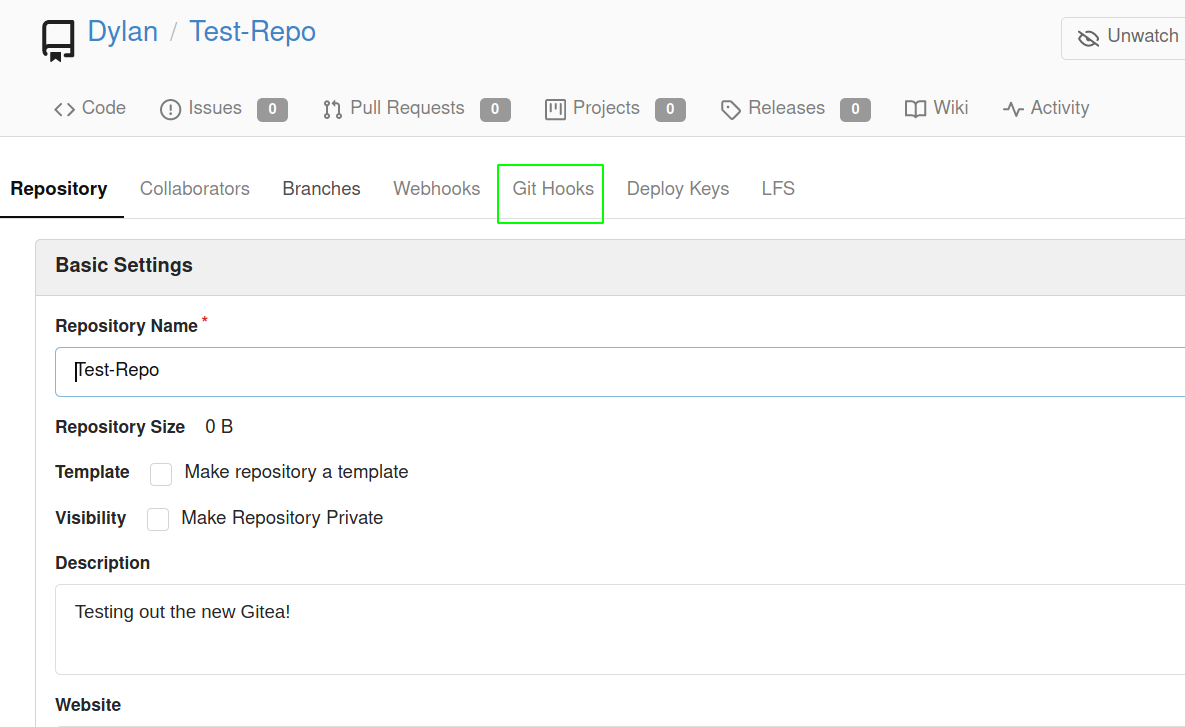Click the Make Repository Private label
Image resolution: width=1185 pixels, height=727 pixels.
[x=282, y=518]
